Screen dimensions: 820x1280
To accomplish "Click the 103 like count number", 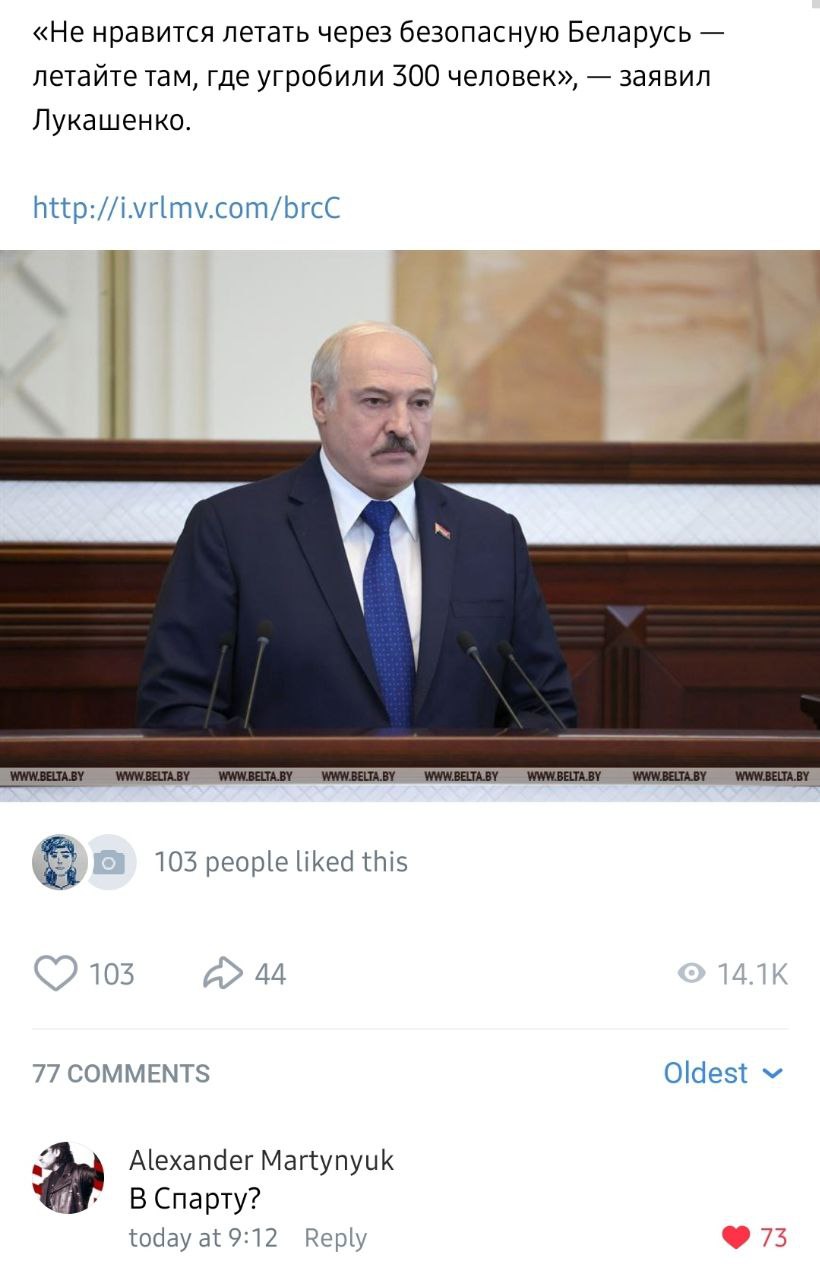I will [x=112, y=974].
